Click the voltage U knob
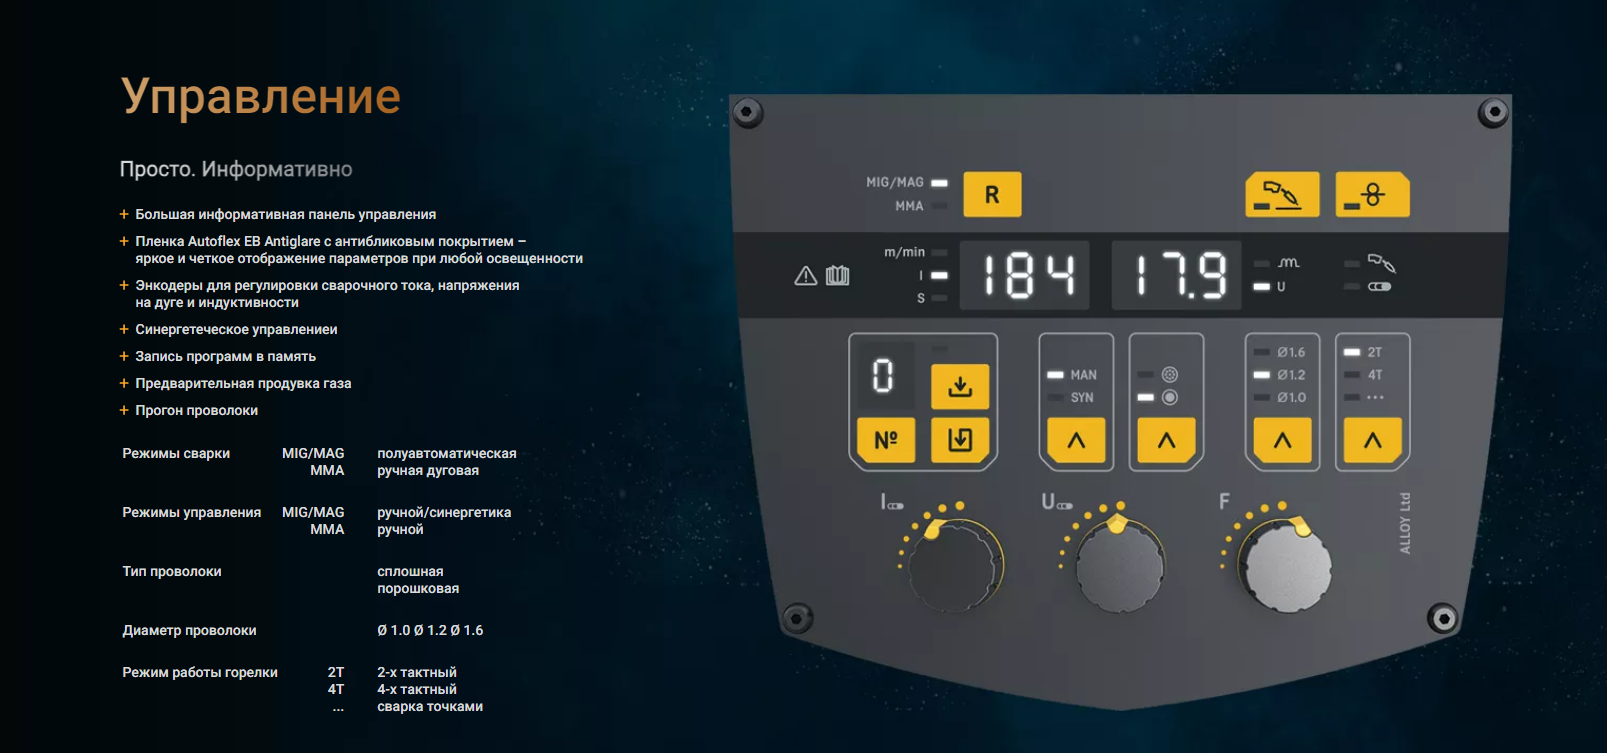Screen dimensions: 1607x753 coord(1120,565)
